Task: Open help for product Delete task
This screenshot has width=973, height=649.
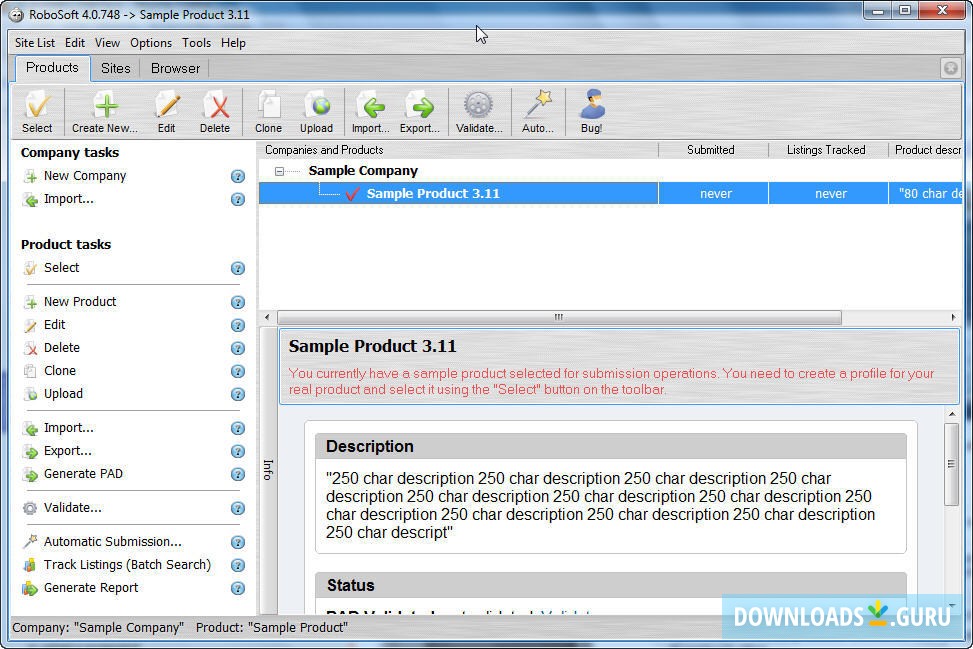Action: click(238, 348)
